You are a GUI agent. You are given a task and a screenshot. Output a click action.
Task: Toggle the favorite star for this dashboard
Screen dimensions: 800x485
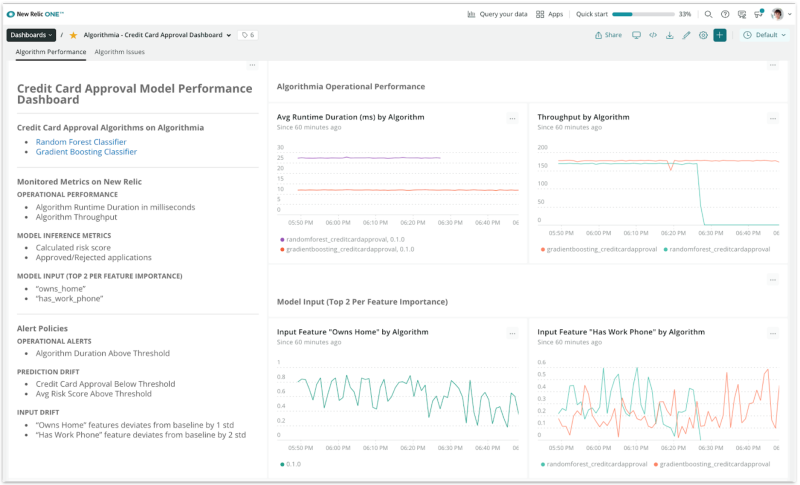[x=73, y=35]
